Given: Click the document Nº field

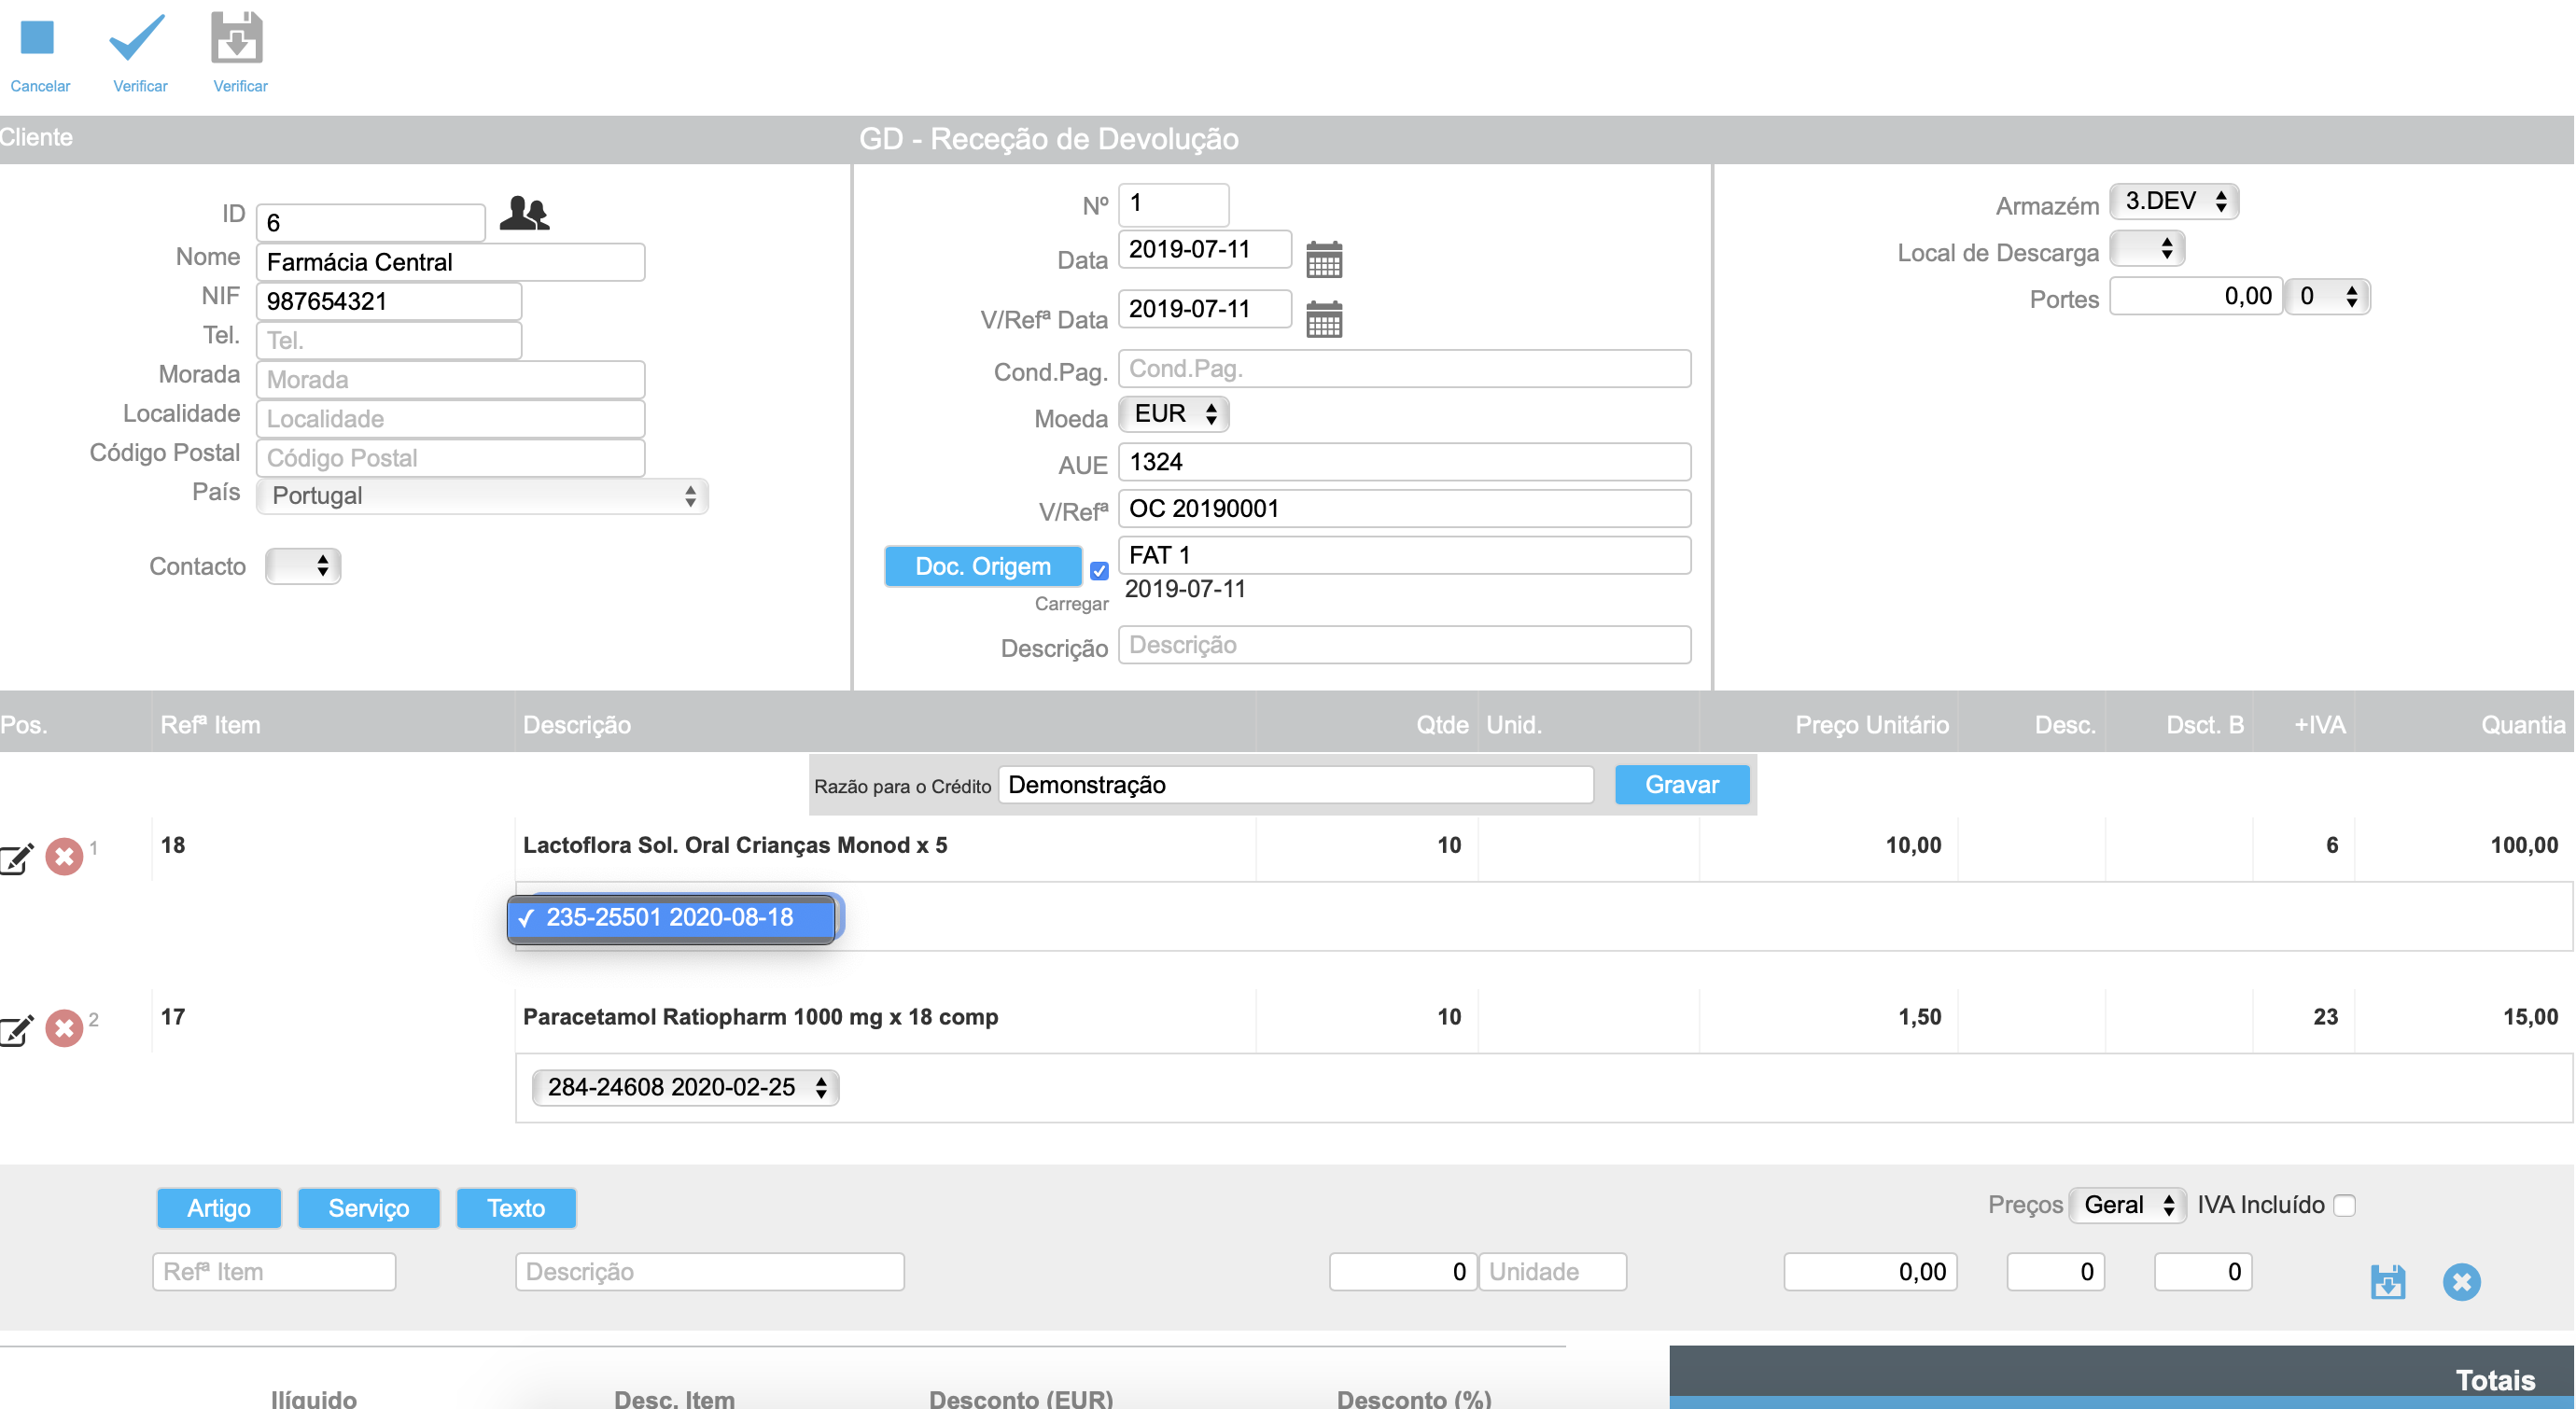Looking at the screenshot, I should [x=1174, y=204].
